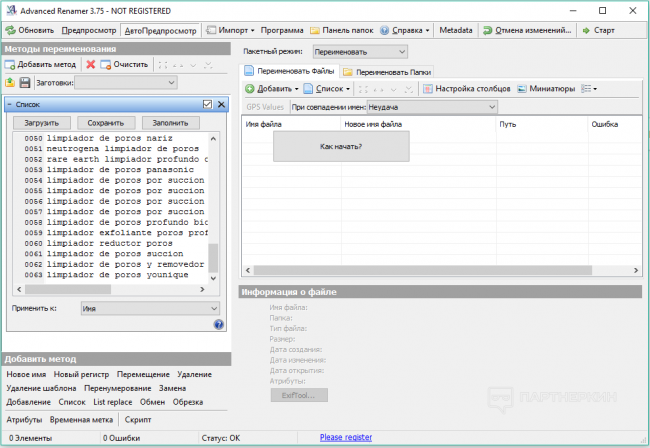The image size is (650, 448).
Task: Click the red X delete method icon
Action: (x=91, y=64)
